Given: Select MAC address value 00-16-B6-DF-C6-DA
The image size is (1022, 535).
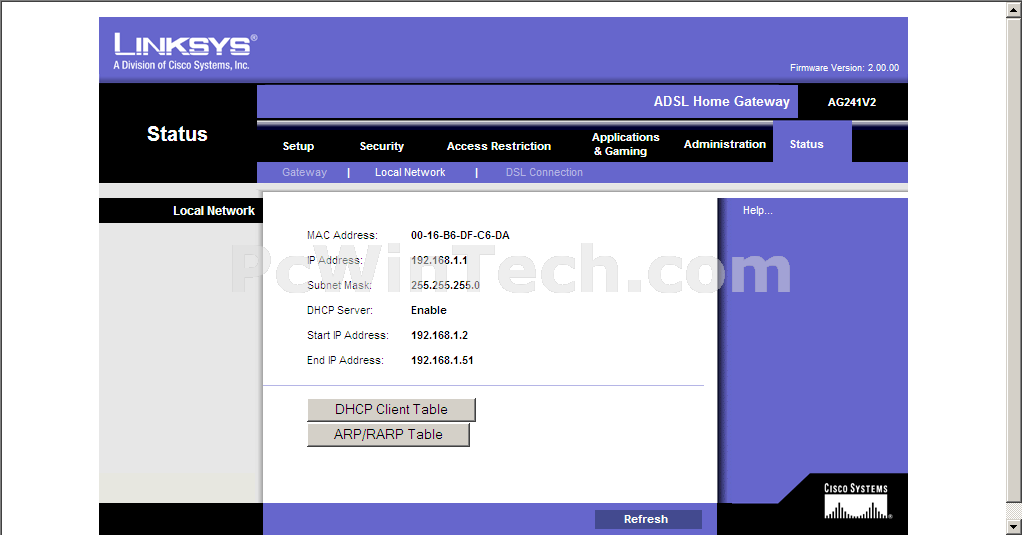Looking at the screenshot, I should 460,235.
